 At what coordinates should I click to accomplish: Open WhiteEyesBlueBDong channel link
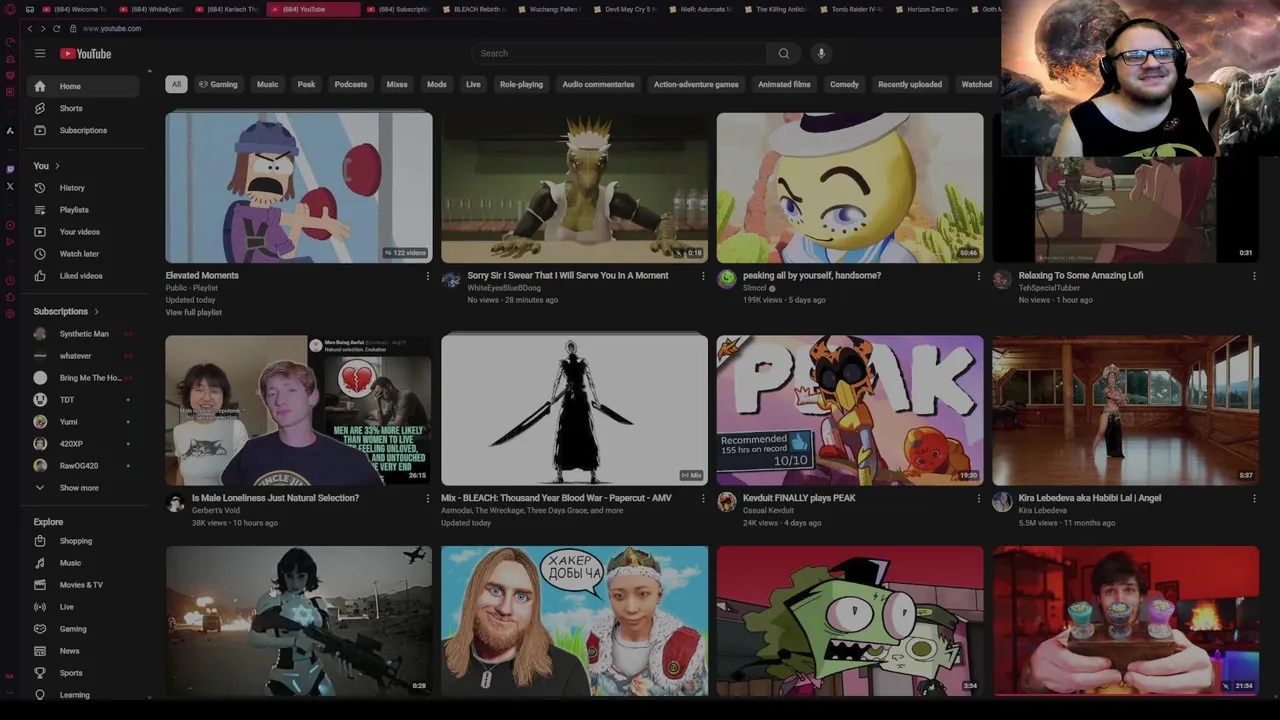click(x=504, y=288)
